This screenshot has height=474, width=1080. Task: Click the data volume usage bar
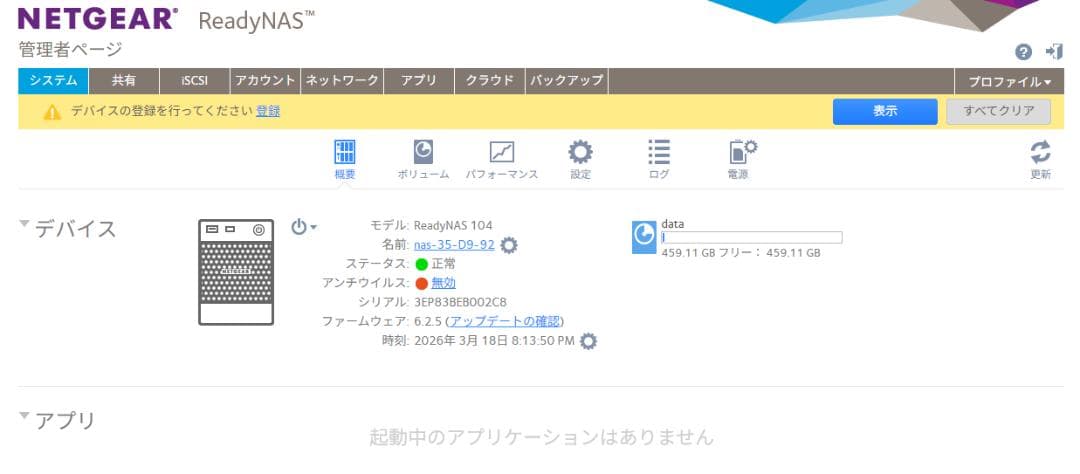click(751, 238)
